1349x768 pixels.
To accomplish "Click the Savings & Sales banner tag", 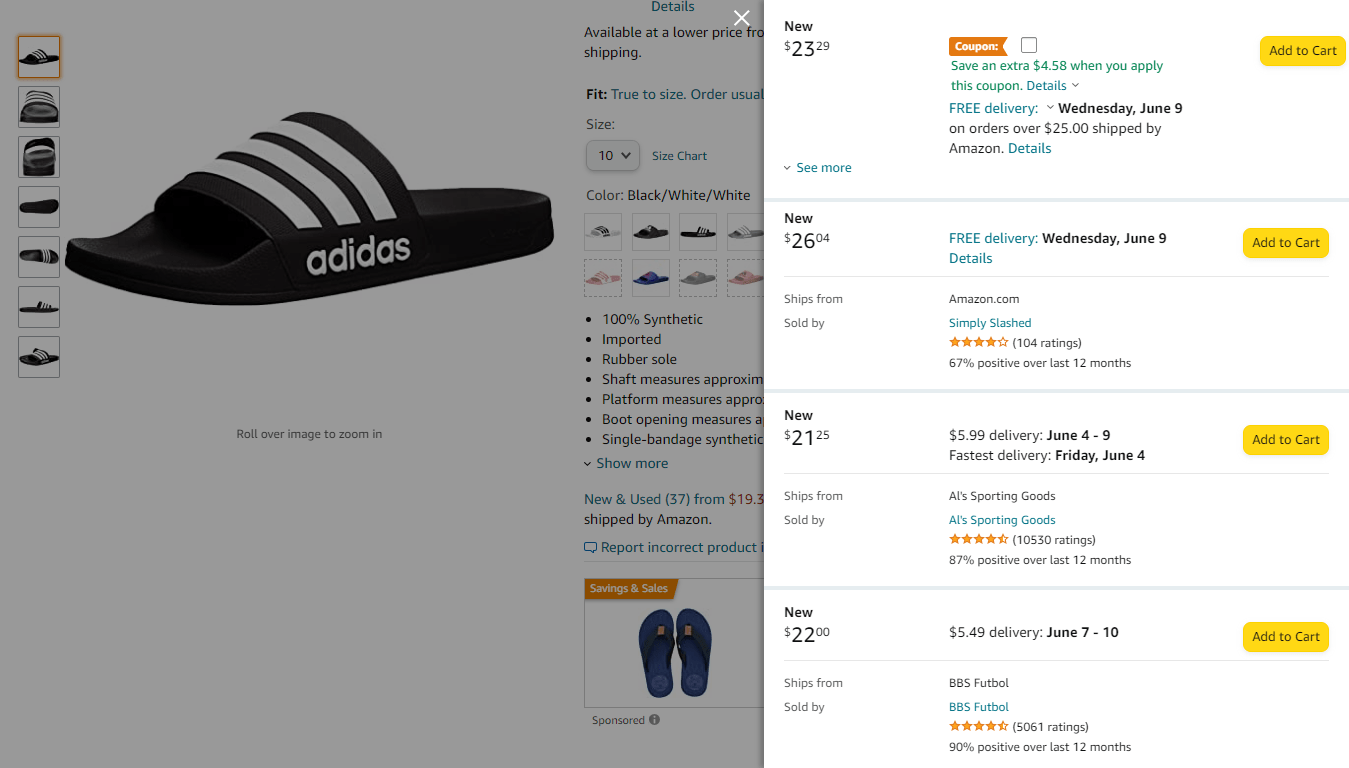I will pyautogui.click(x=630, y=589).
